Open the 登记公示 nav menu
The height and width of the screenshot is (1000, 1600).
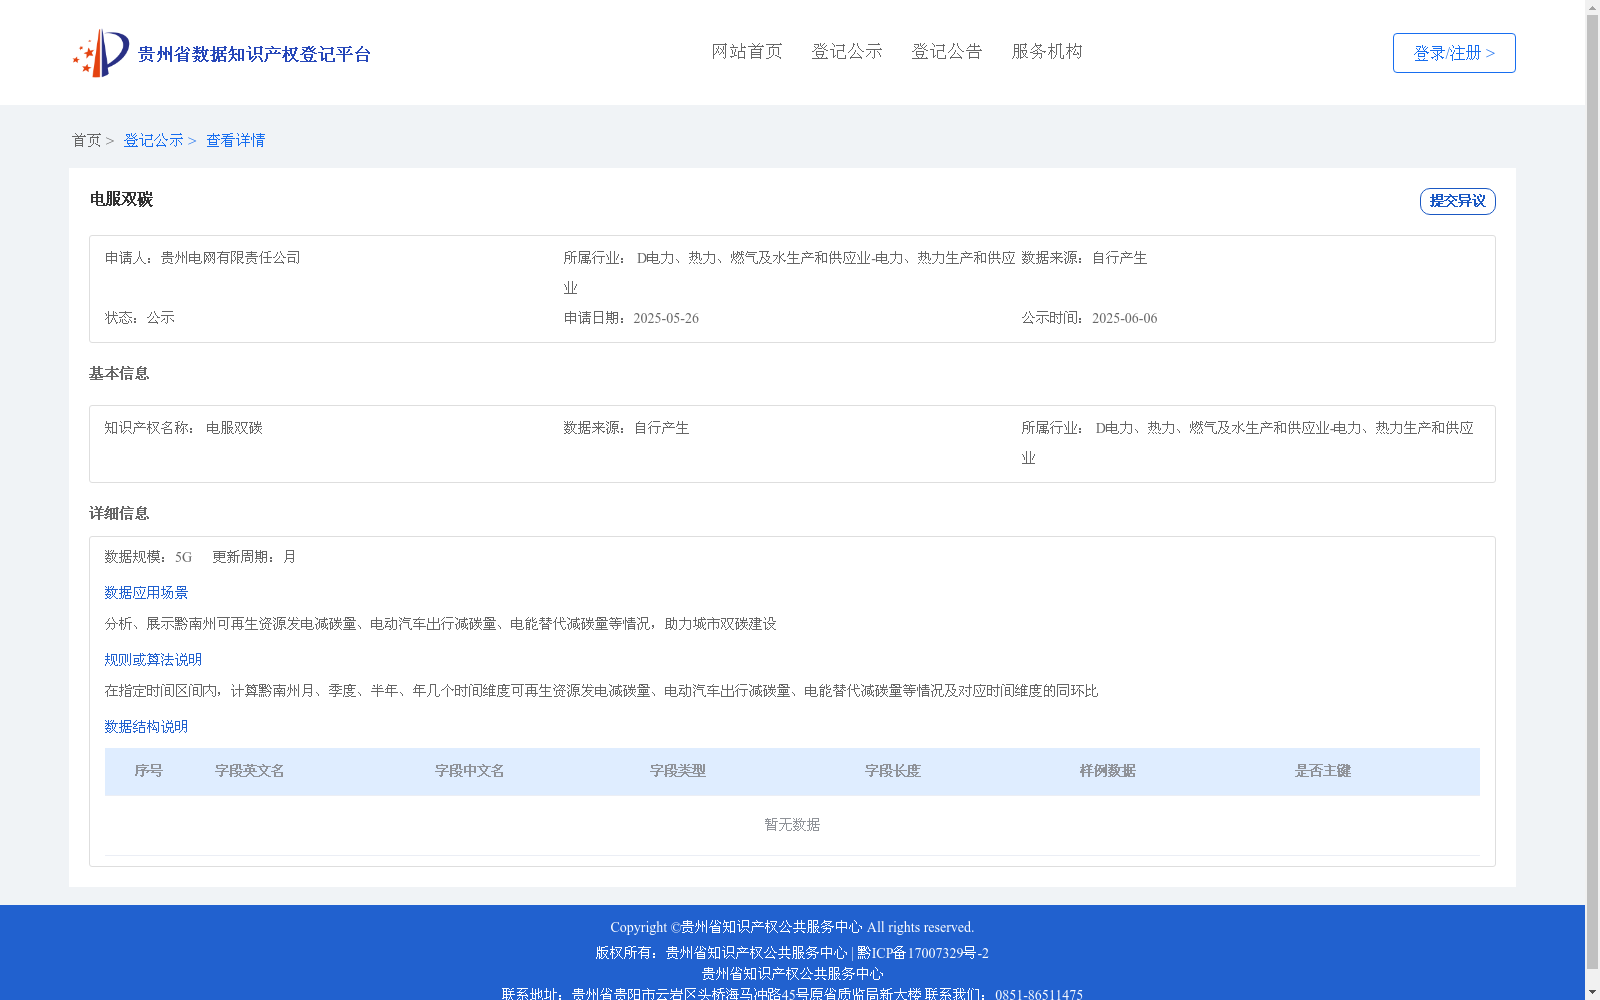pos(847,51)
